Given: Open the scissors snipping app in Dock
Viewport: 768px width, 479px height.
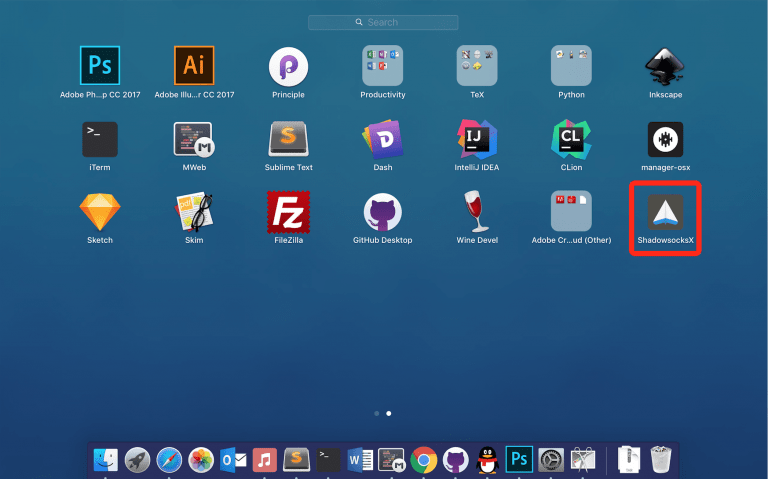Looking at the screenshot, I should click(583, 460).
